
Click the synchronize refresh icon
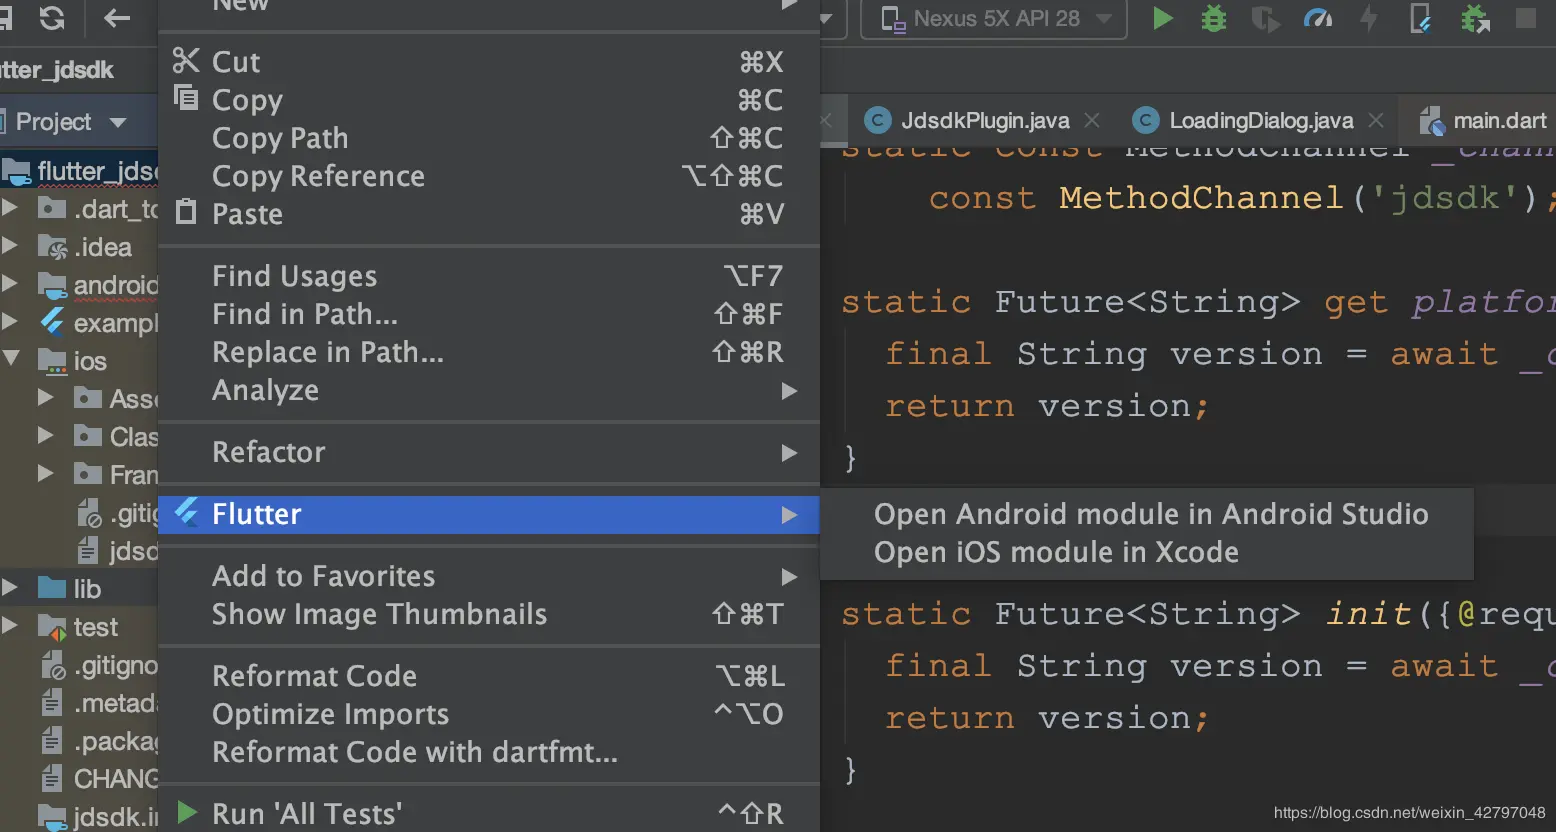(52, 18)
